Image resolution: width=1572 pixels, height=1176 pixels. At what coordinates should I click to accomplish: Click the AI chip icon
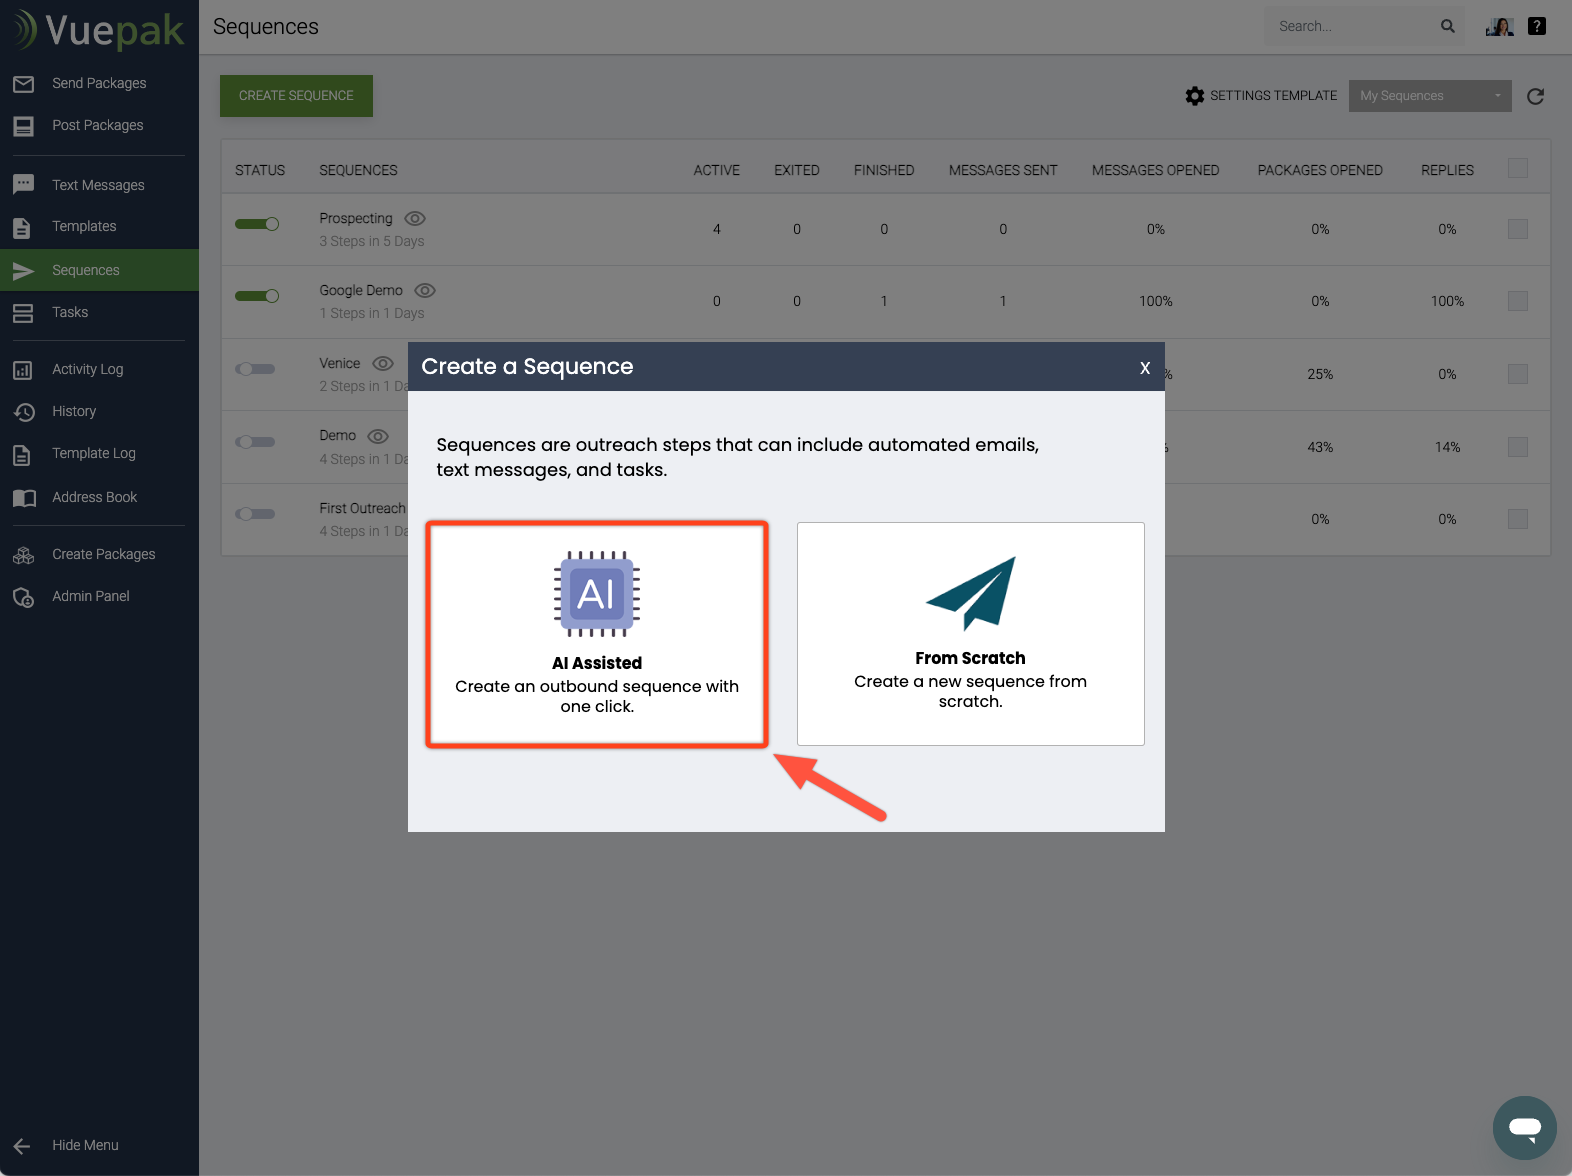(x=597, y=594)
